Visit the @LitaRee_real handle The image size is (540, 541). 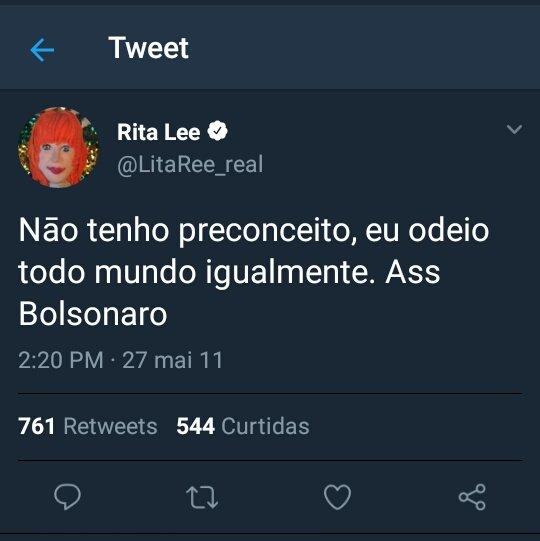(x=190, y=165)
